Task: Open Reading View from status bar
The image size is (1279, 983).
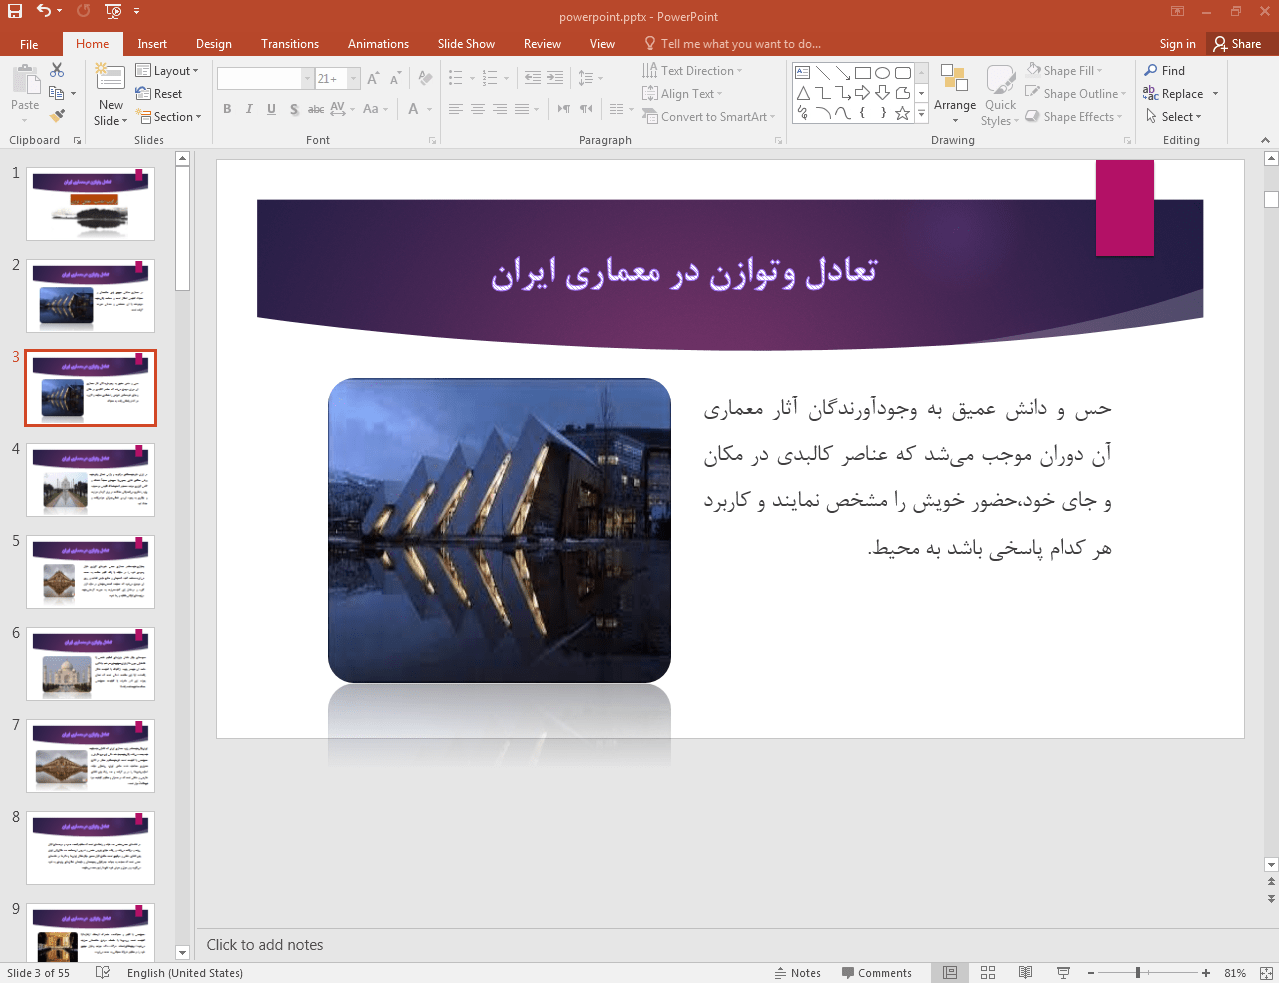Action: [x=1025, y=973]
